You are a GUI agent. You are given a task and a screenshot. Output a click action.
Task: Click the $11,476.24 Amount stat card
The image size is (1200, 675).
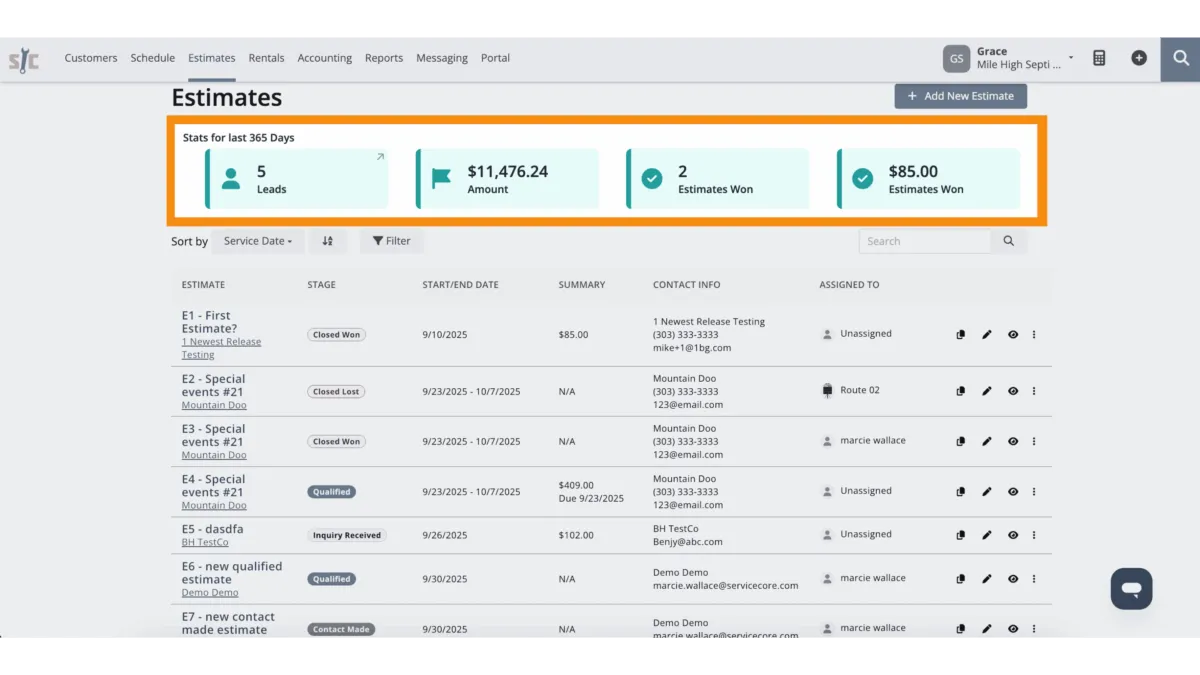click(507, 179)
